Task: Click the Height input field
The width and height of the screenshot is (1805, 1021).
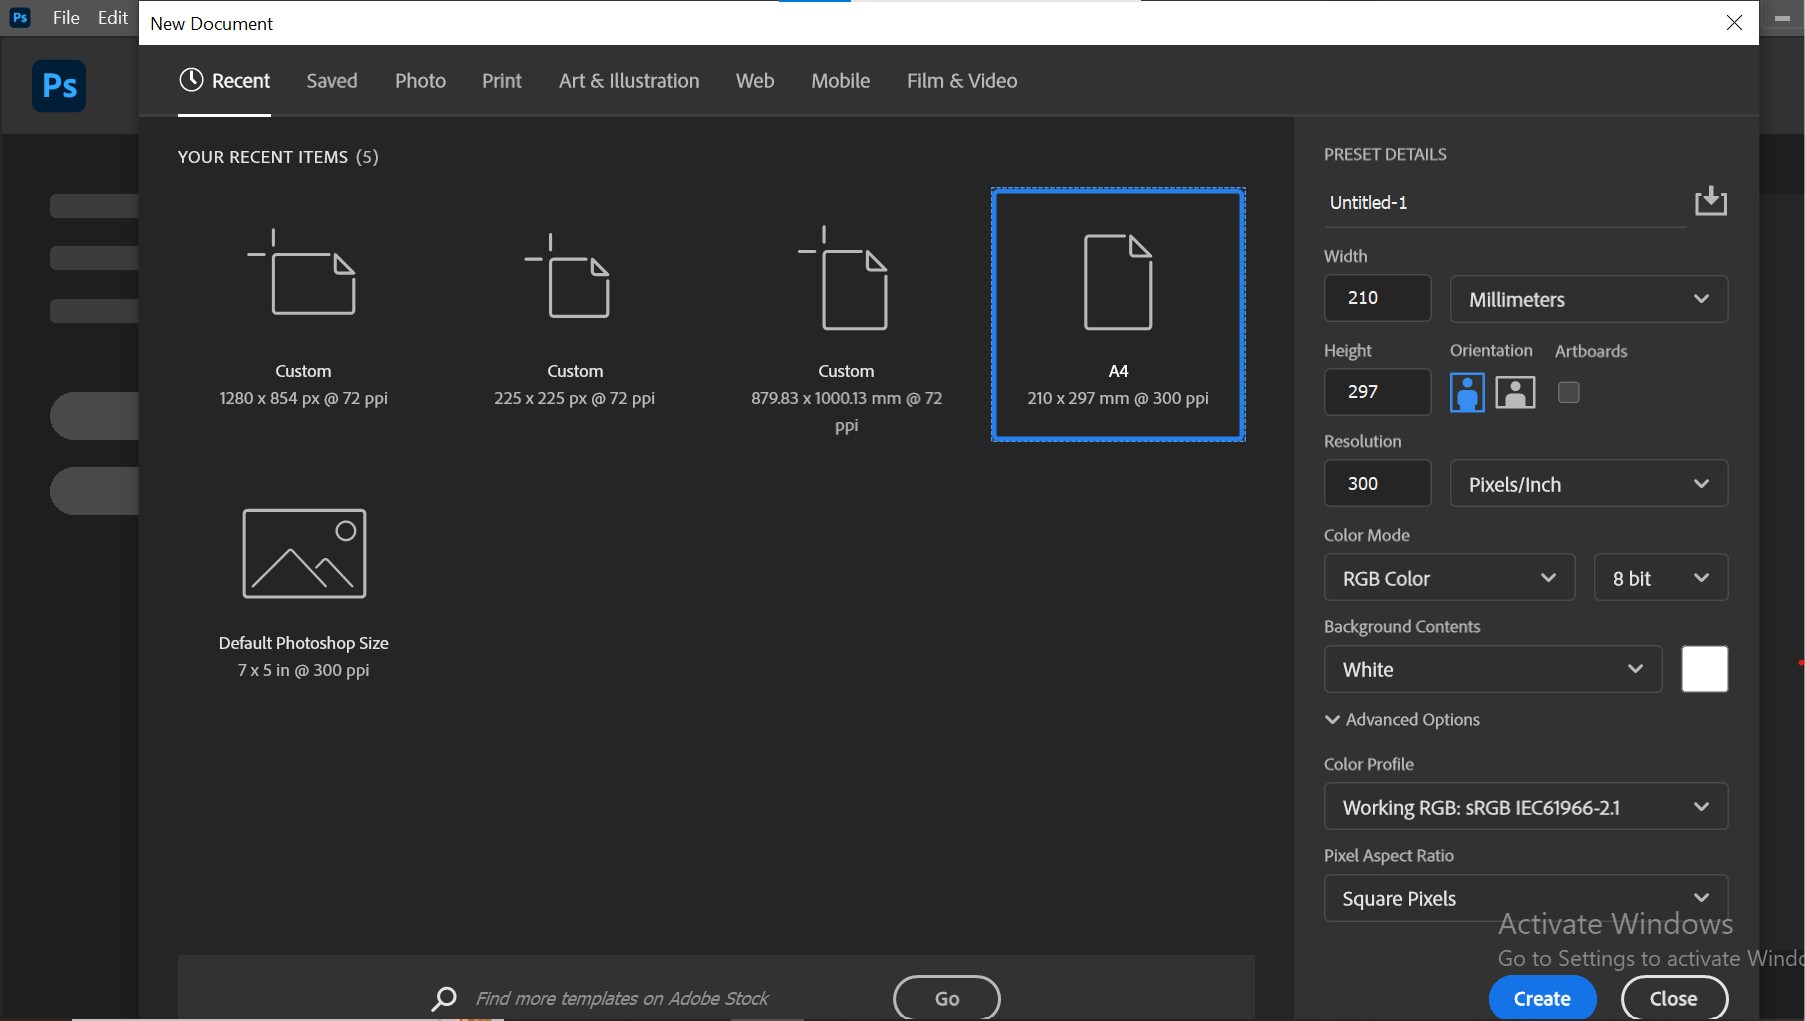Action: click(1377, 392)
